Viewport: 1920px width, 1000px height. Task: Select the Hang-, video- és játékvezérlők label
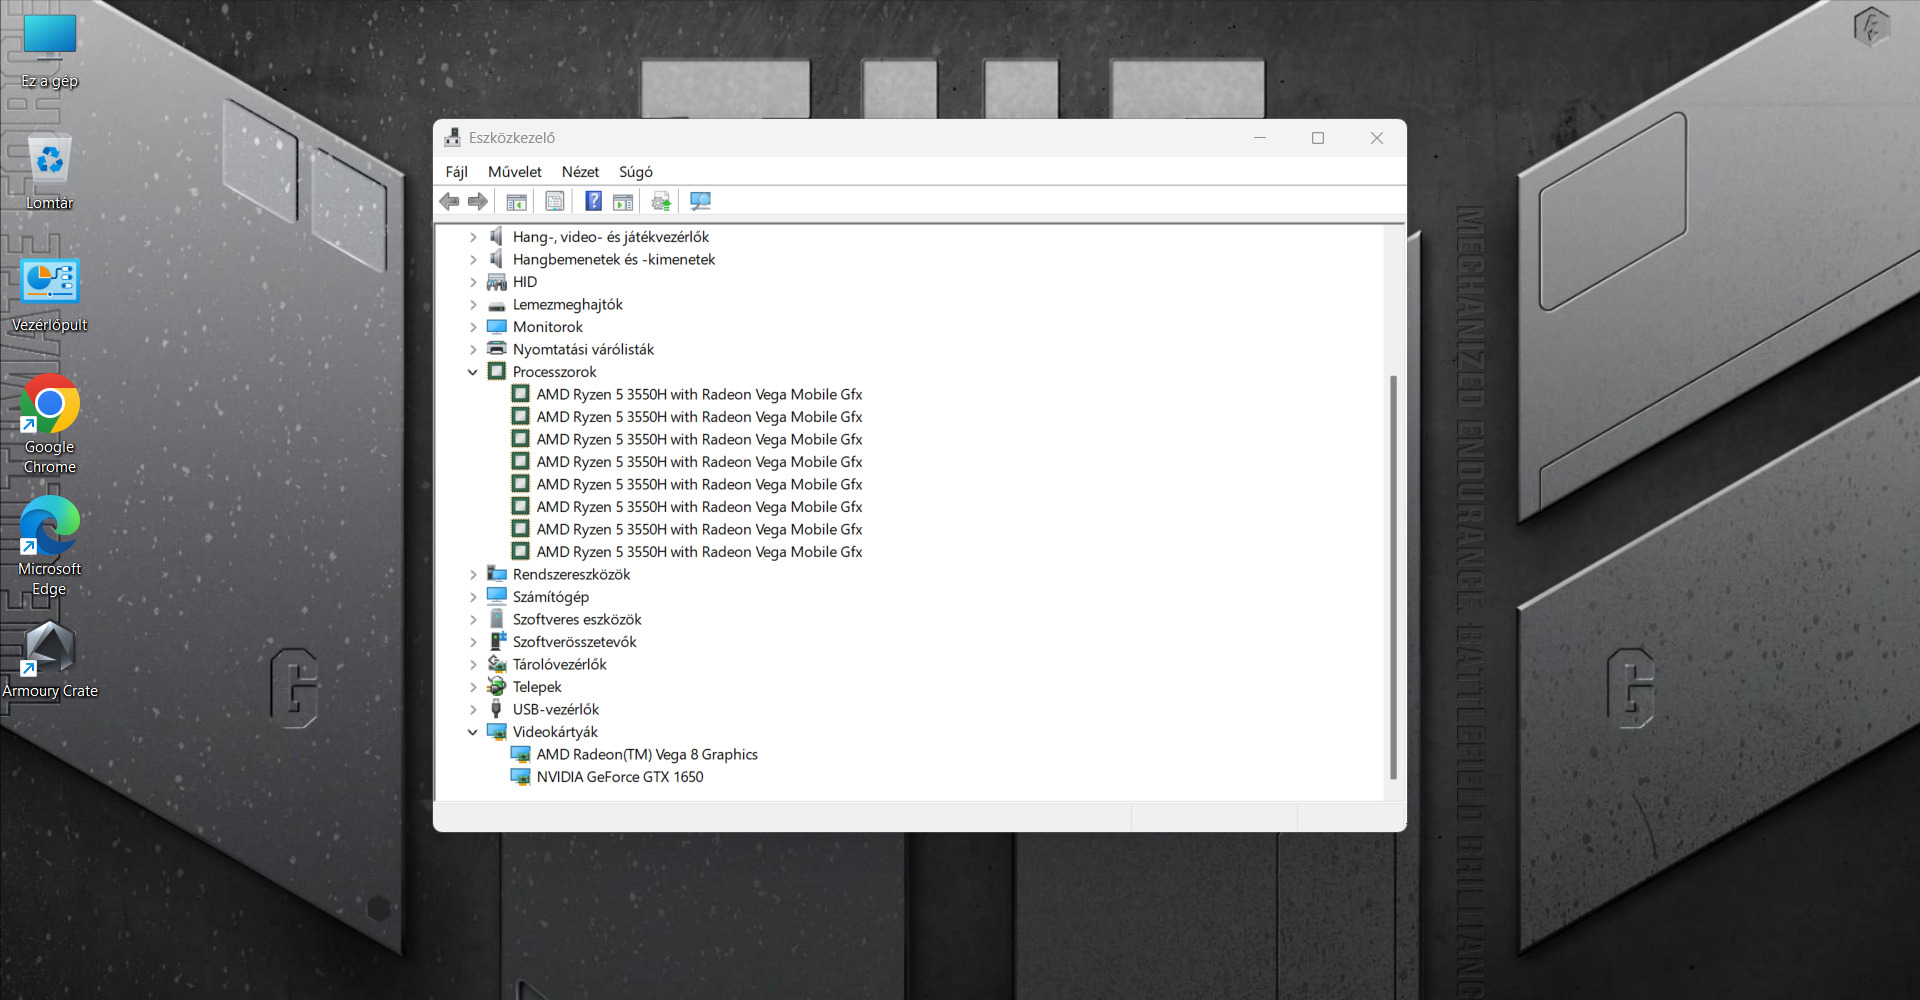(x=611, y=237)
